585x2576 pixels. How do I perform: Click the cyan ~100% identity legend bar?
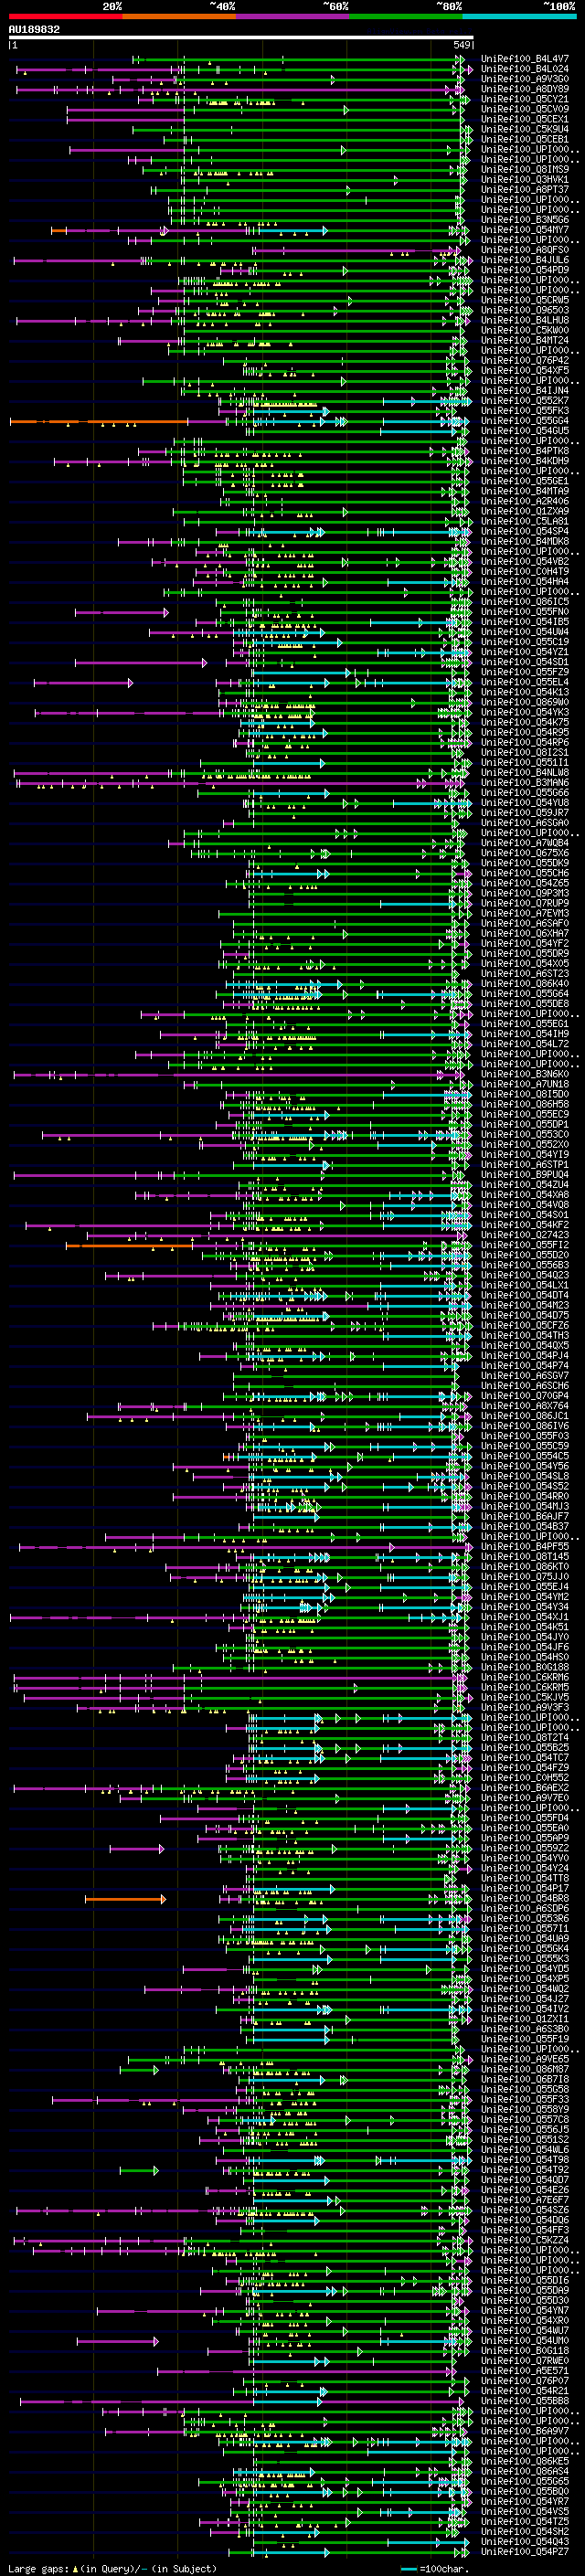(519, 17)
